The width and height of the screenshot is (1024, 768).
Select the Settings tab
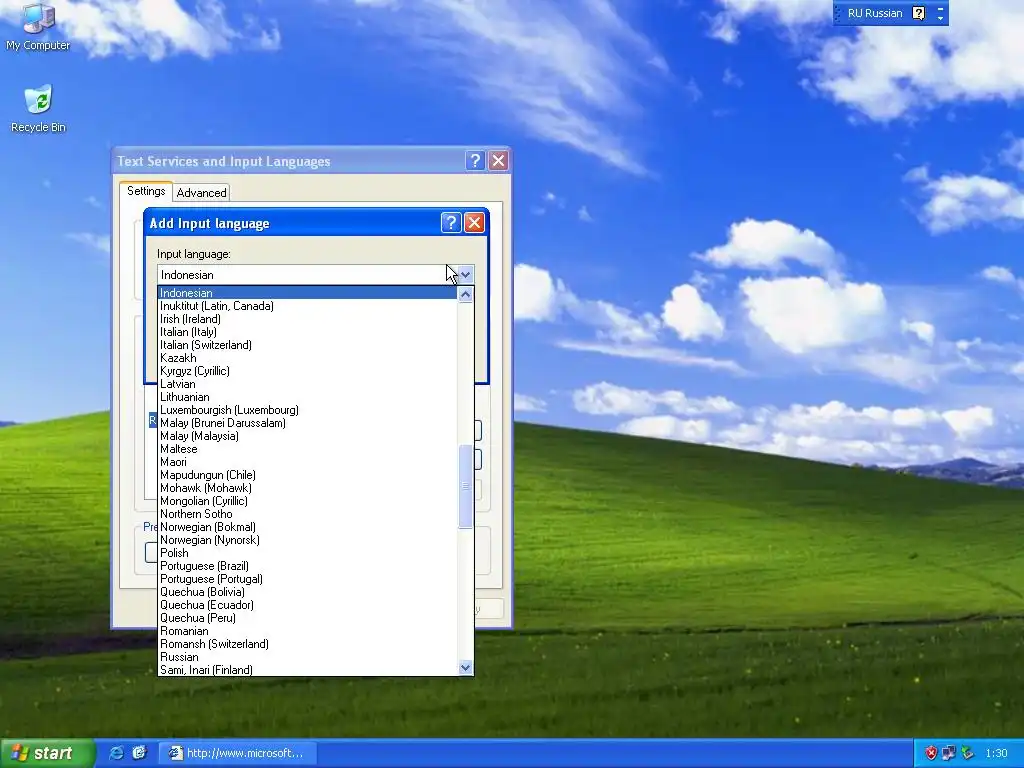click(x=146, y=191)
